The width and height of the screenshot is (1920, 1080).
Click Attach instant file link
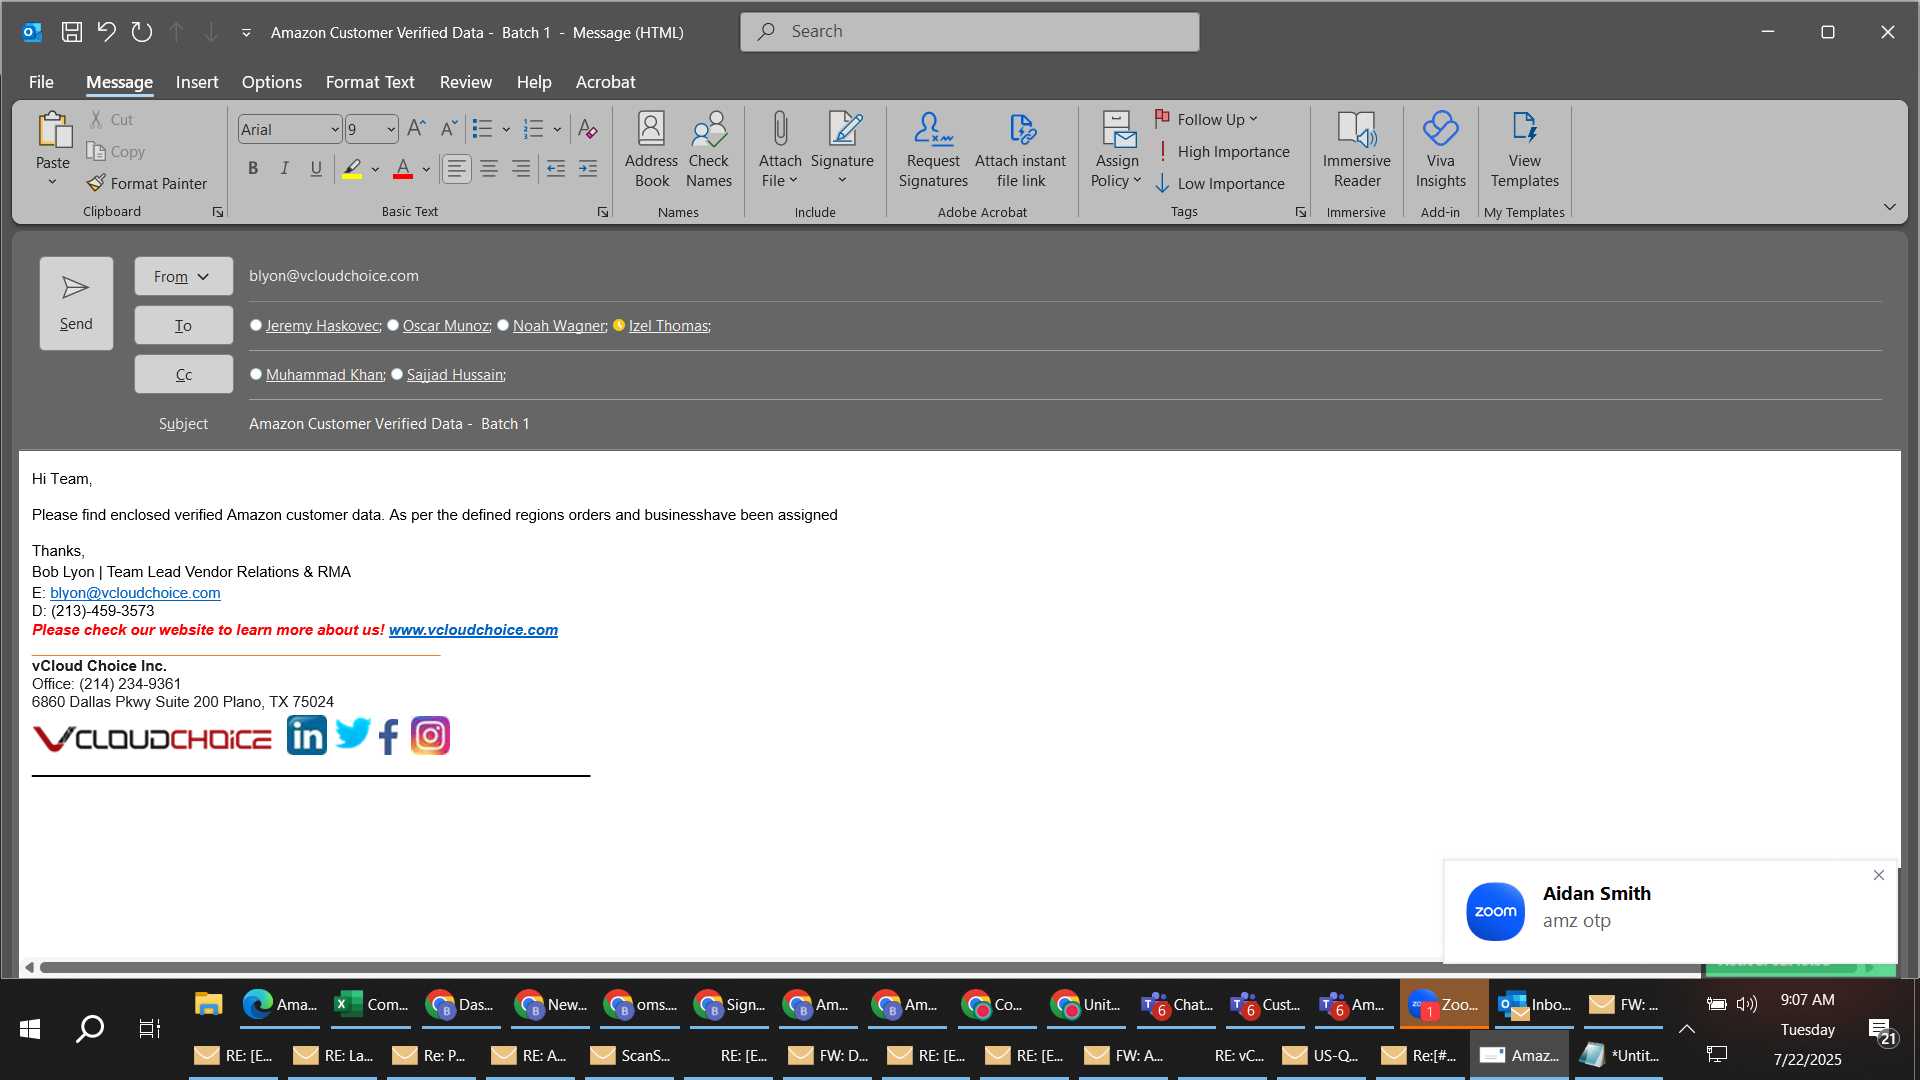(x=1020, y=150)
